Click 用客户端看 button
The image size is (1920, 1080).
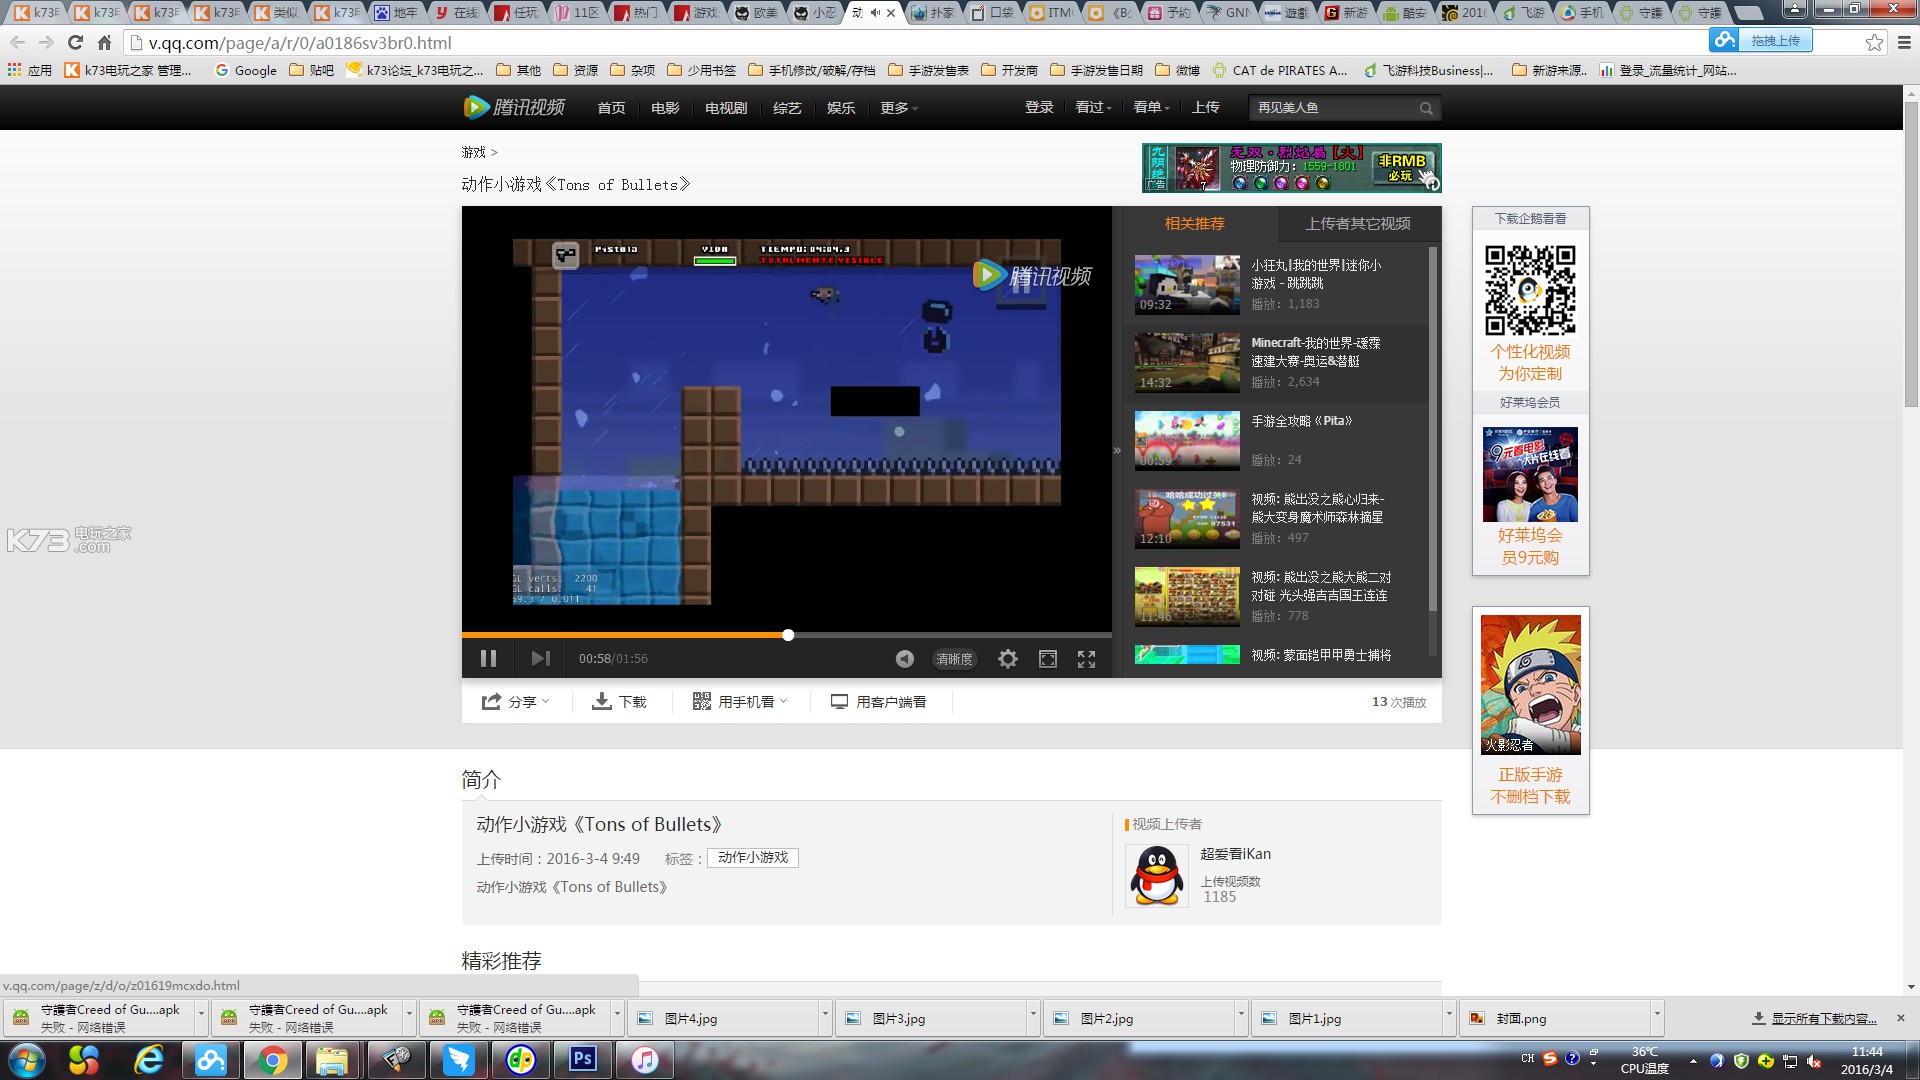coord(879,702)
